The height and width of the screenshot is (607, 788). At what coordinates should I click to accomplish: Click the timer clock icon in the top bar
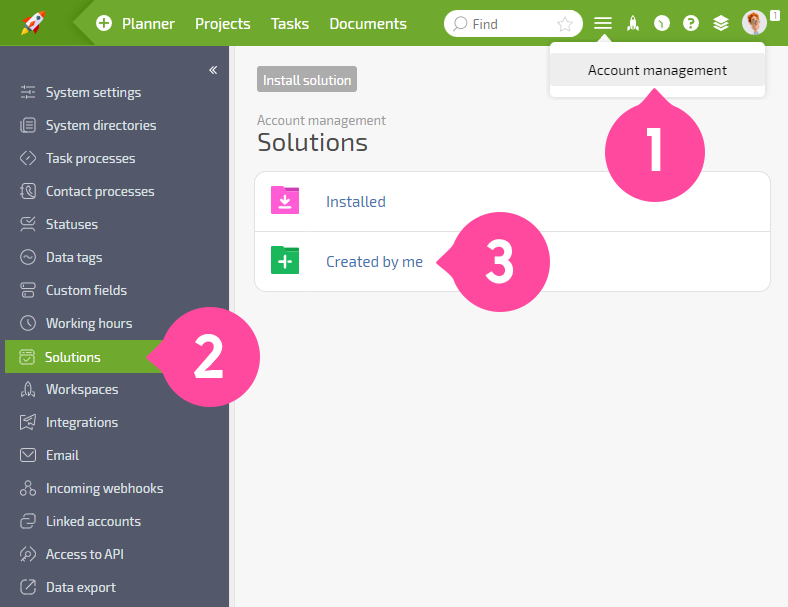[x=662, y=23]
